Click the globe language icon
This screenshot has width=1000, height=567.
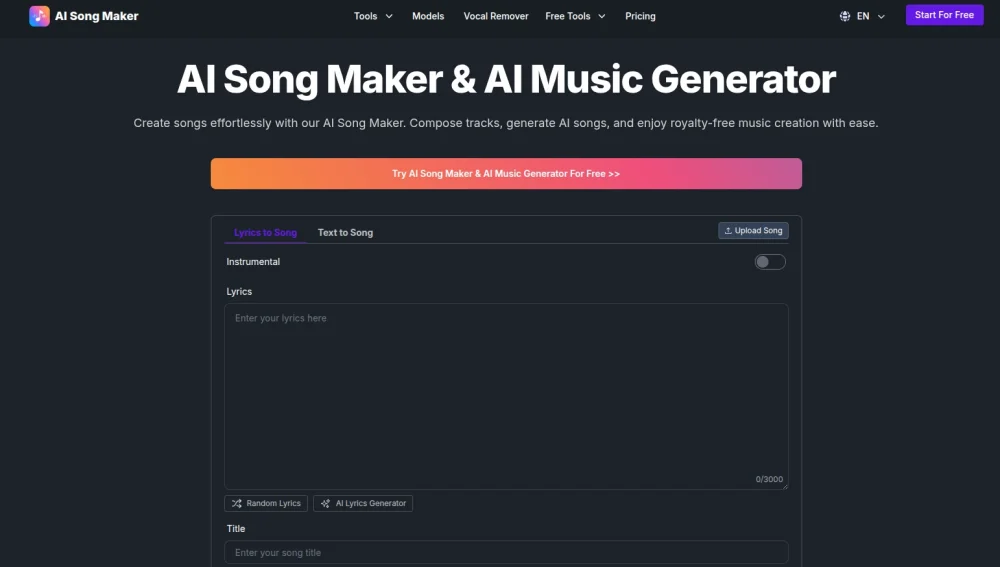click(844, 16)
